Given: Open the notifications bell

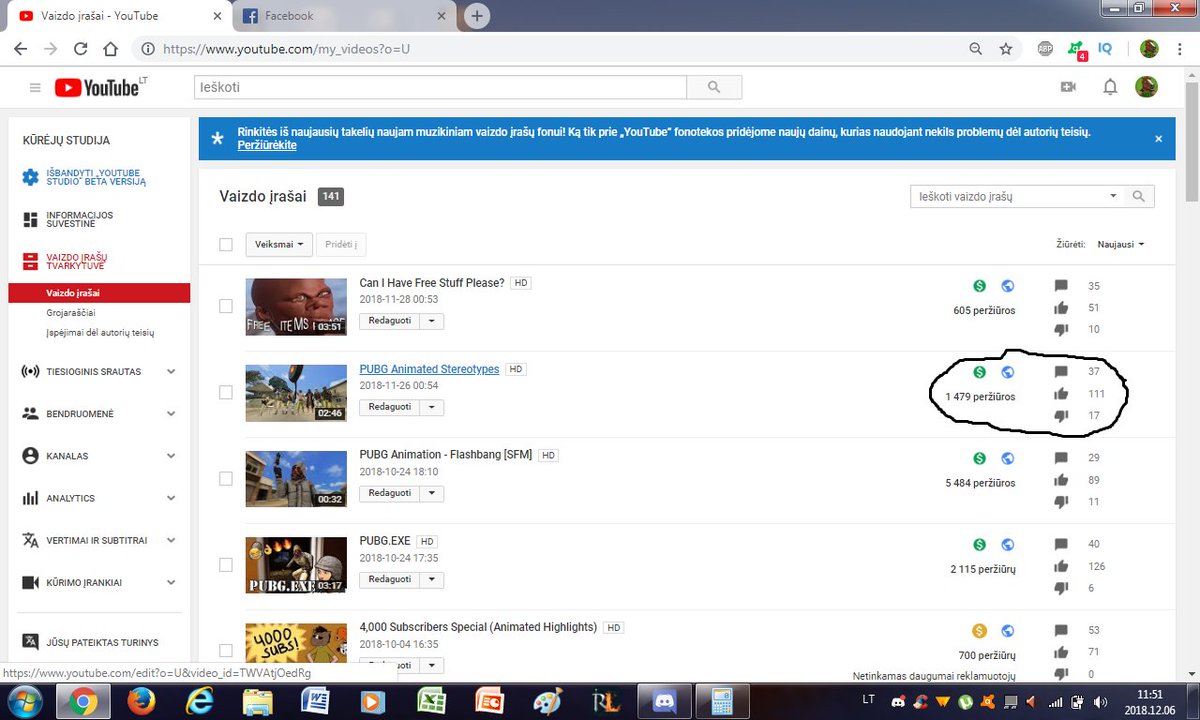Looking at the screenshot, I should point(1110,88).
